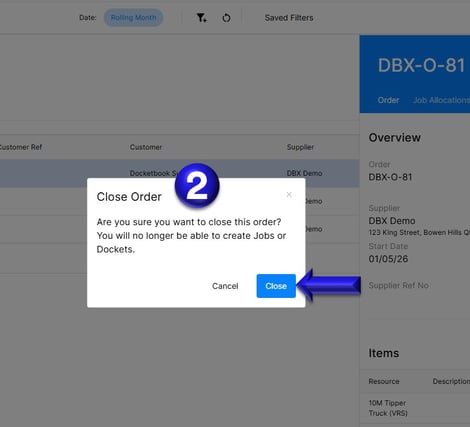470x427 pixels.
Task: Click the DBX-O-81 panel title
Action: pyautogui.click(x=421, y=65)
